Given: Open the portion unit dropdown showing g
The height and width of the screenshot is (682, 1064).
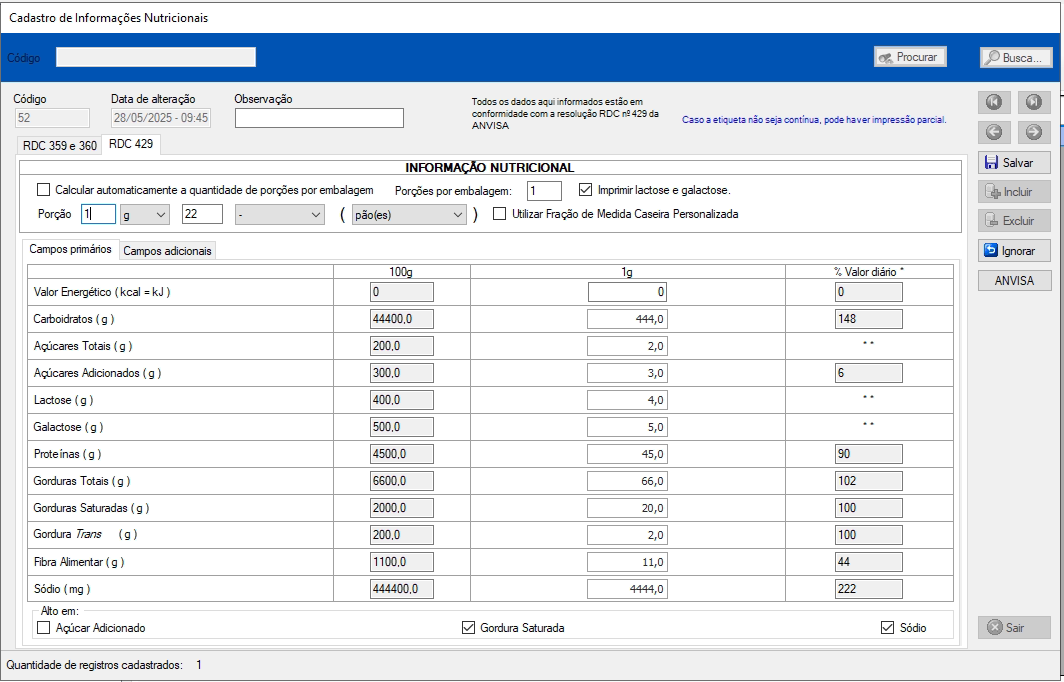Looking at the screenshot, I should 145,214.
